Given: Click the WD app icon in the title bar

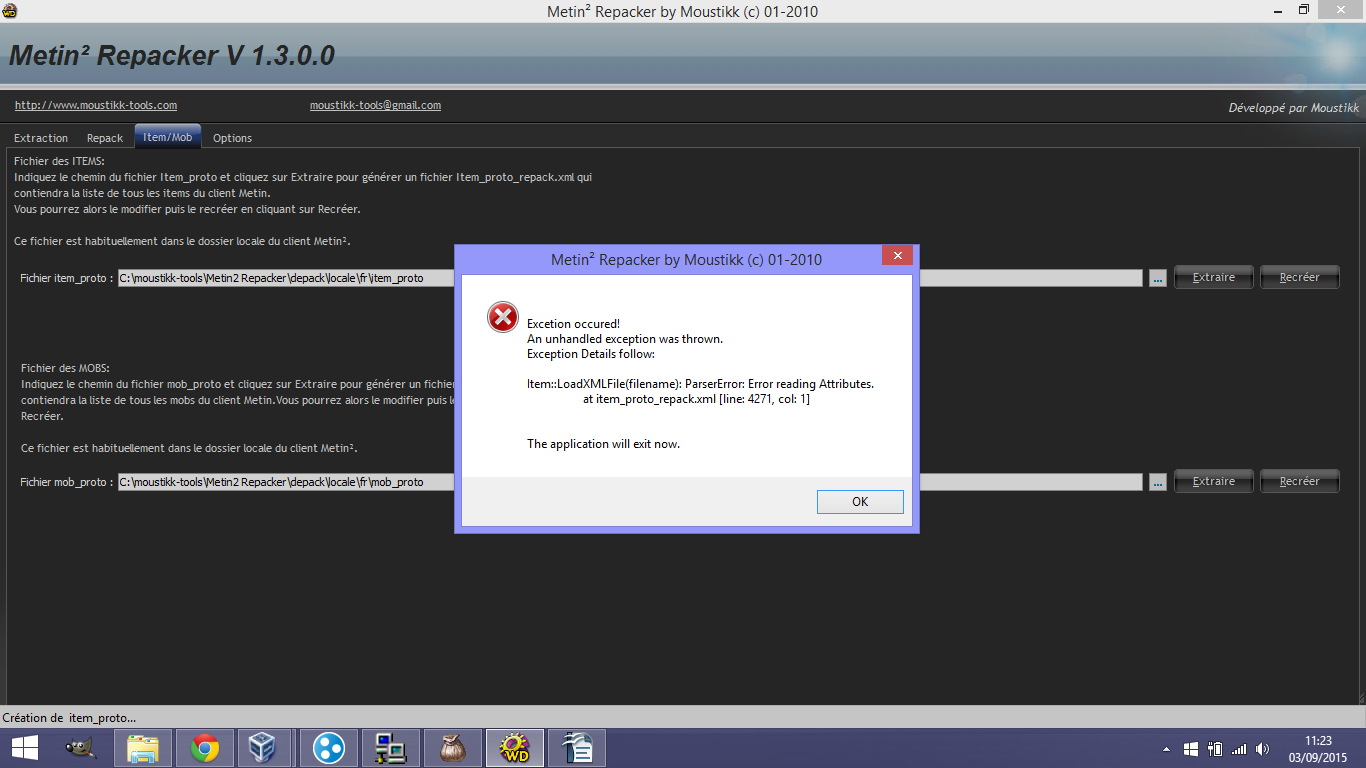Looking at the screenshot, I should (x=10, y=10).
